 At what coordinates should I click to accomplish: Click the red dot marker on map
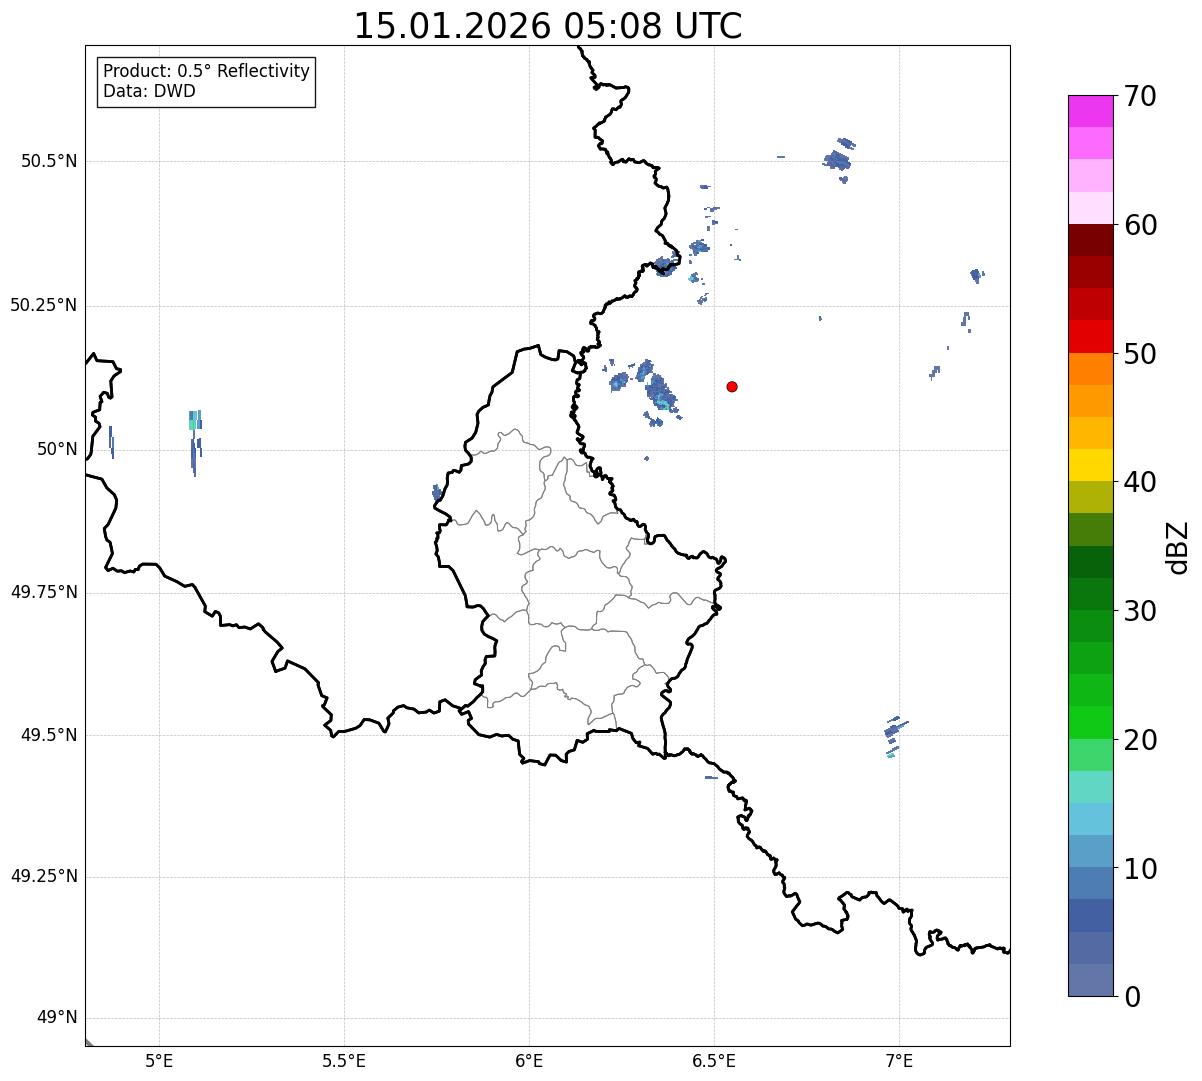732,386
